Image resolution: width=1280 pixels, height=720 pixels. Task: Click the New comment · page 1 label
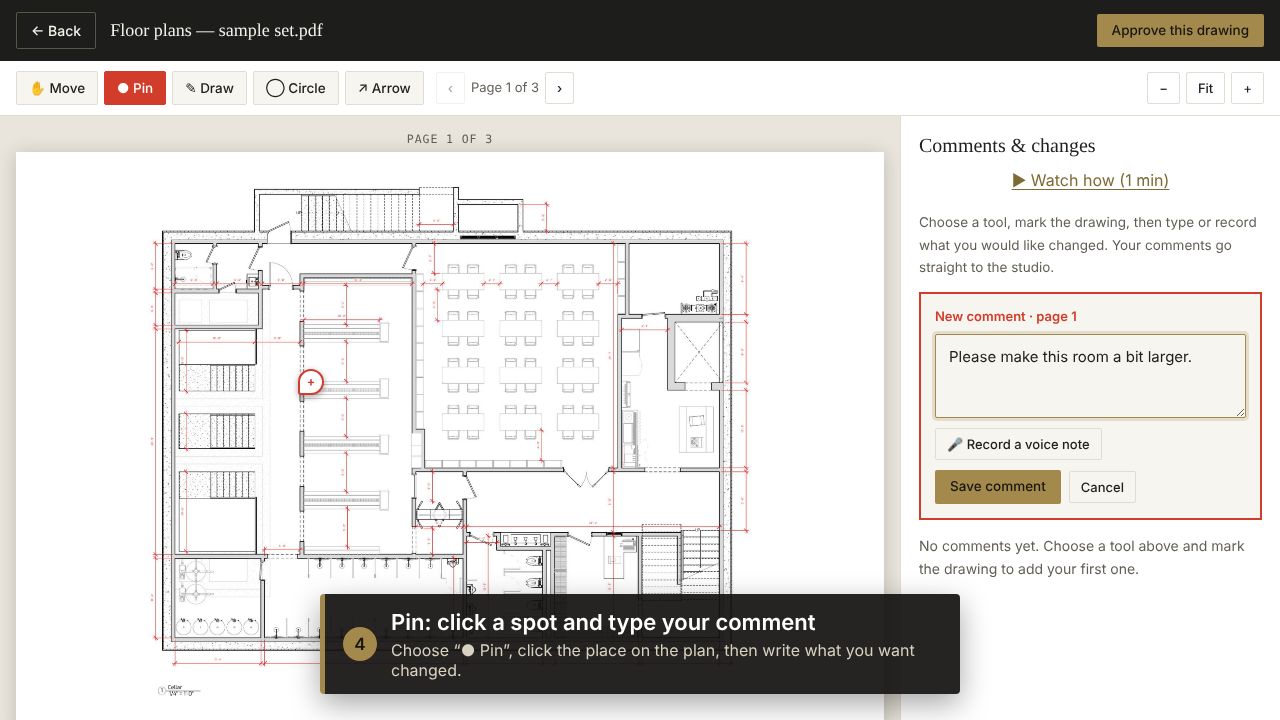1006,316
